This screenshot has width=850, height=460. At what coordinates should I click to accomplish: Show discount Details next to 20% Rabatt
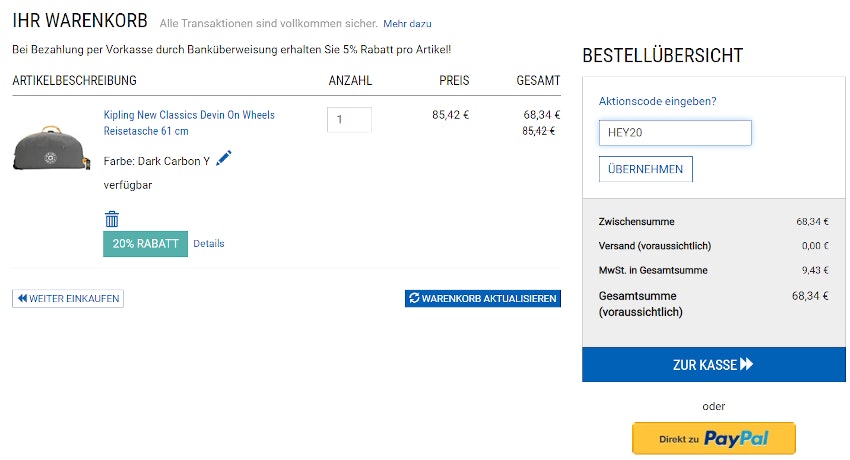coord(209,244)
